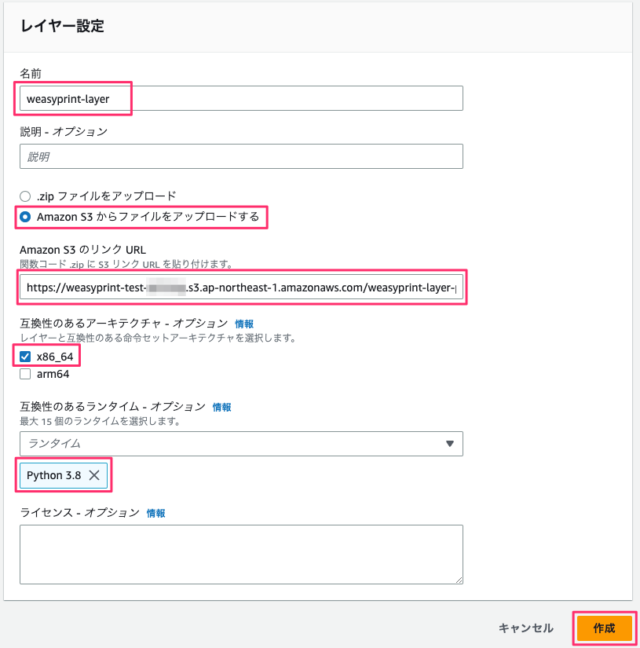Click the Amazon S3 link URL field

(241, 287)
